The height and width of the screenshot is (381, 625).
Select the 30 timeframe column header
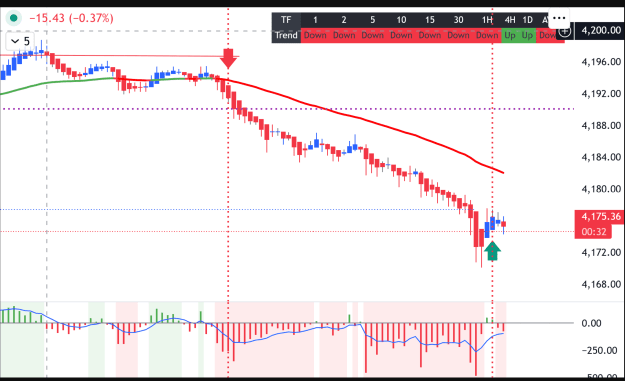(458, 20)
